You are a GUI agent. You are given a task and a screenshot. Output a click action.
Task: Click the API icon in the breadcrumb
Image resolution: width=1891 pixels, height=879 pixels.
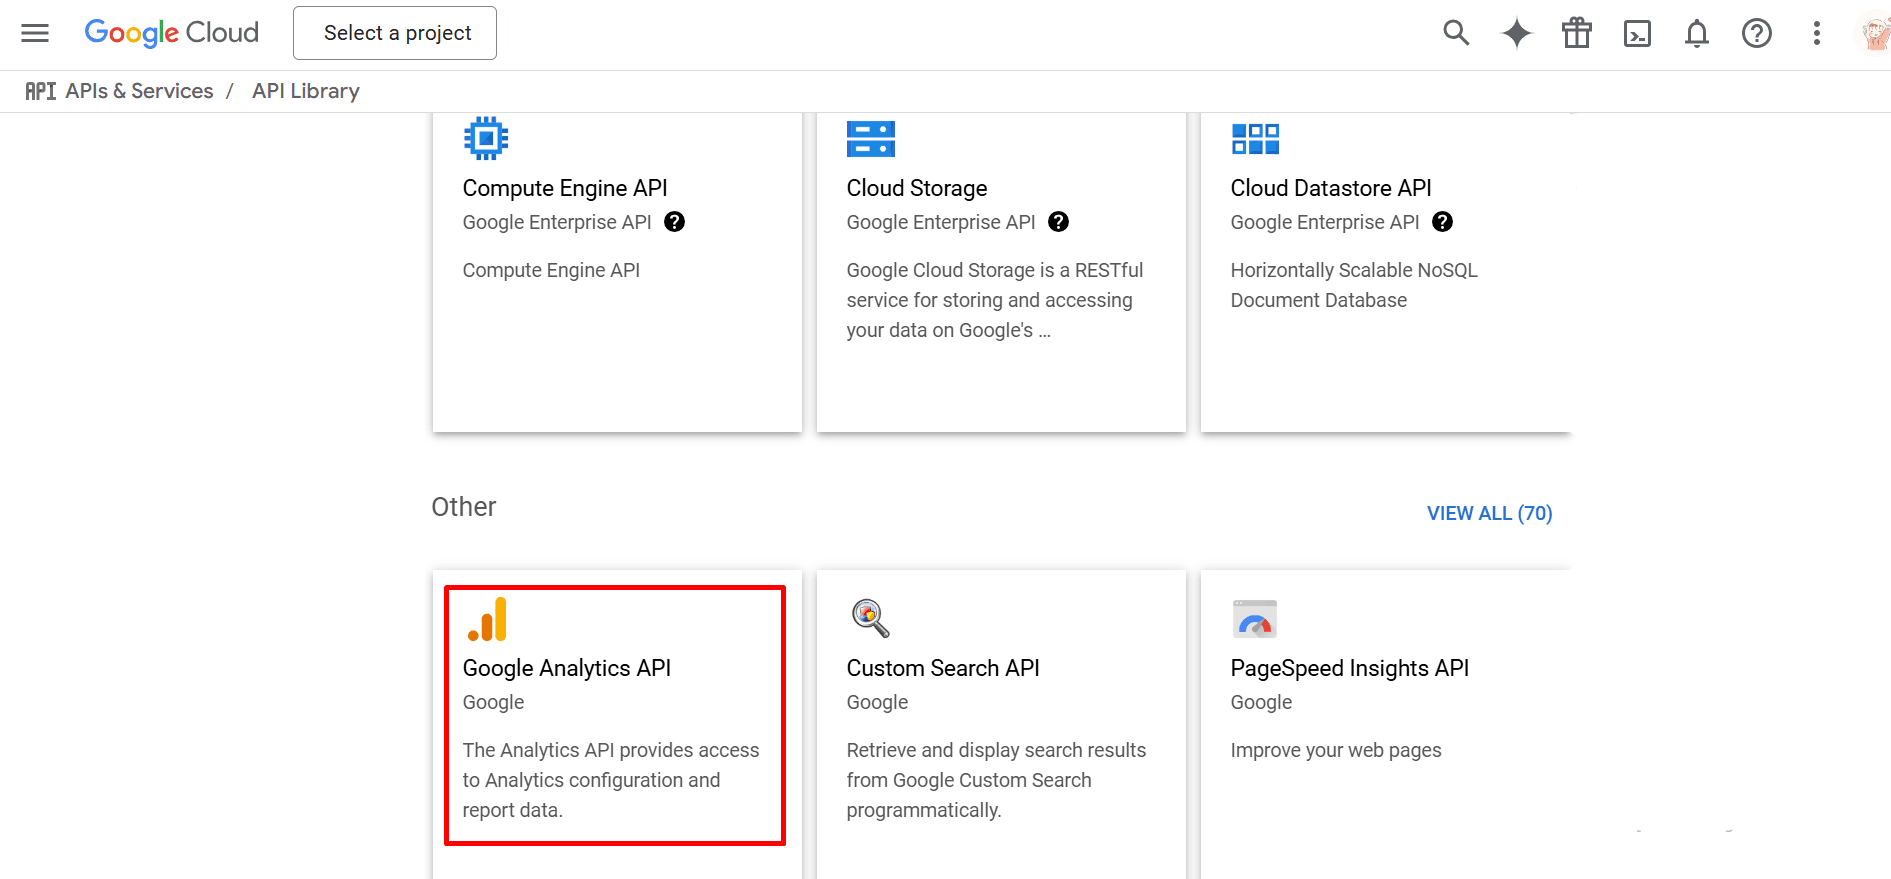[41, 91]
